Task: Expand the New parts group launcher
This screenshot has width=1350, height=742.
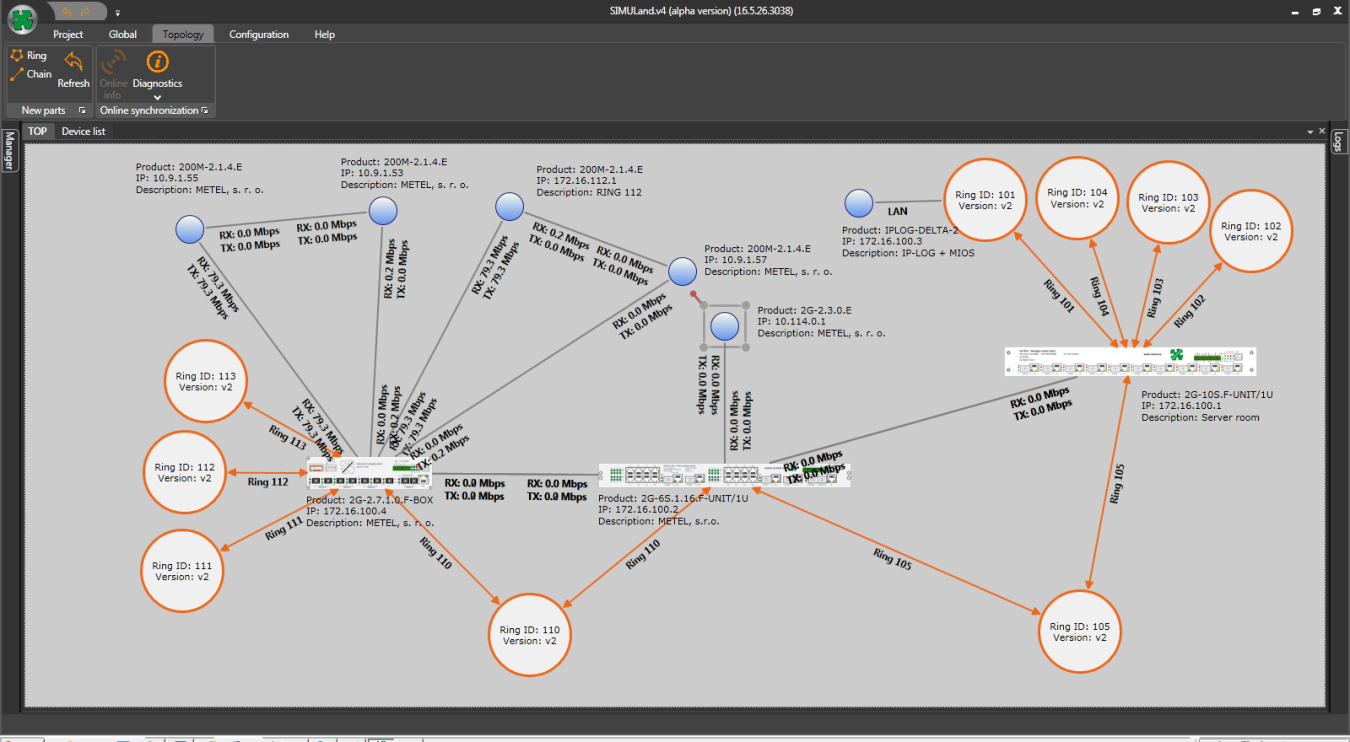Action: 82,111
